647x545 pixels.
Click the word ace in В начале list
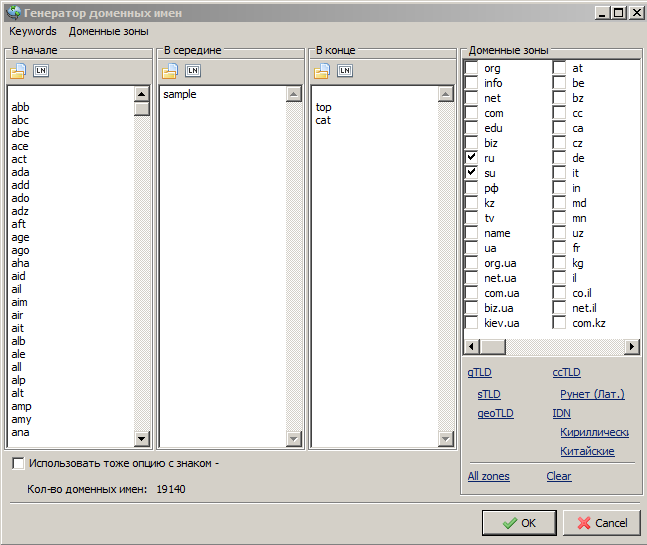pos(20,146)
